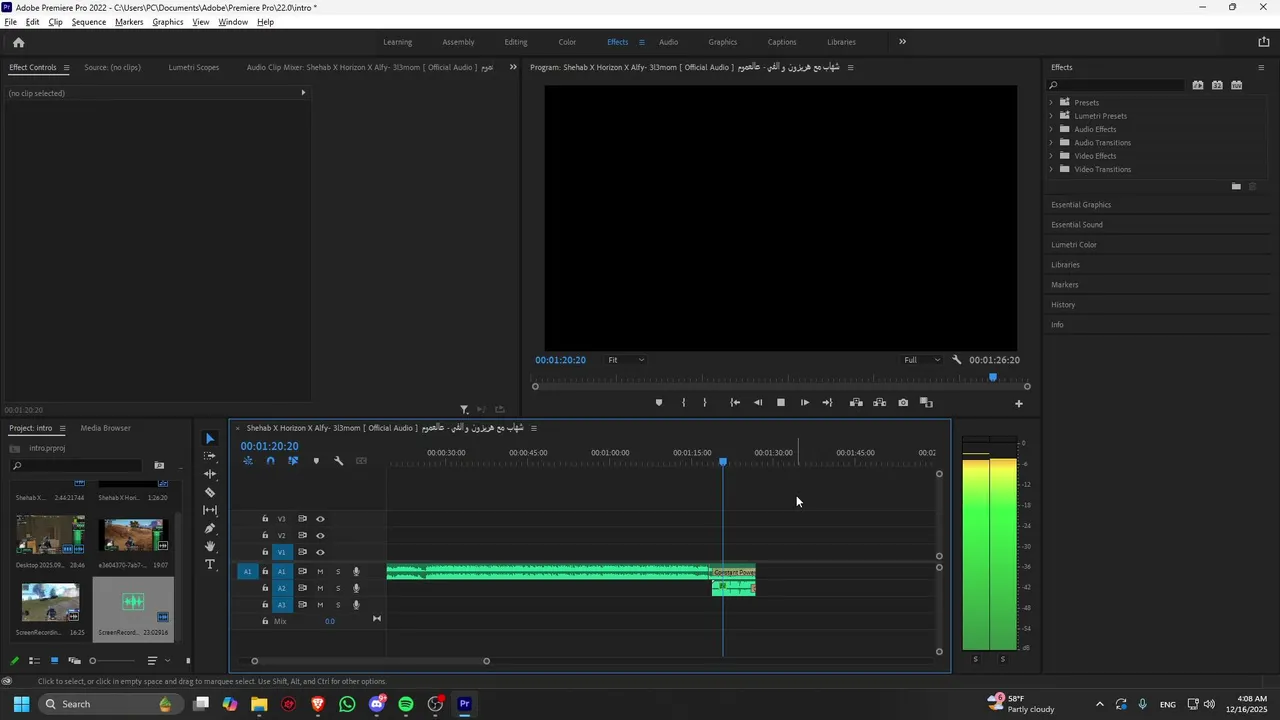
Task: Show more workspaces double chevron
Action: pyautogui.click(x=902, y=42)
